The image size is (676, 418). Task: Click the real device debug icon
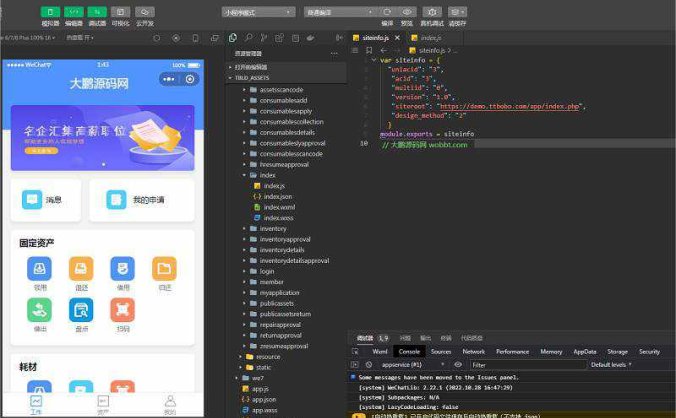pos(432,12)
